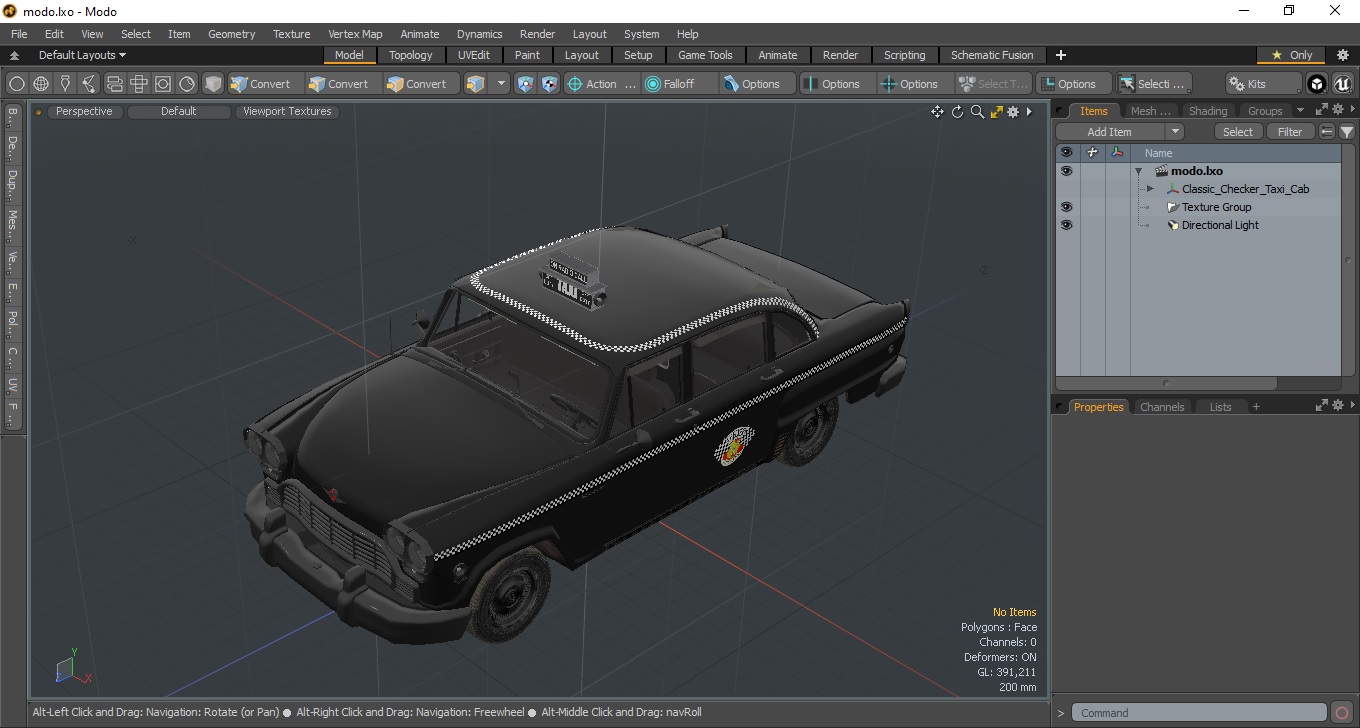The image size is (1360, 728).
Task: Click the Options button beside Falloff
Action: coord(758,84)
